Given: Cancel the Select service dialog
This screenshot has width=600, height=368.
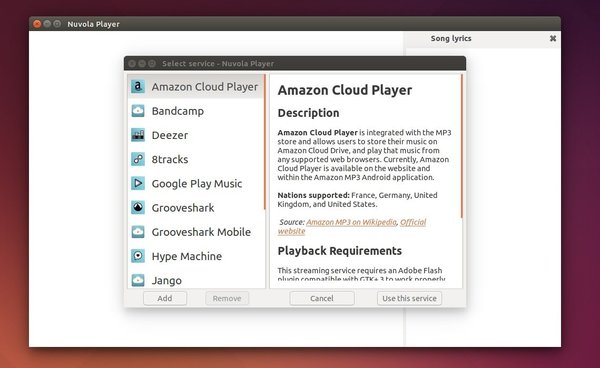Looking at the screenshot, I should coord(322,298).
